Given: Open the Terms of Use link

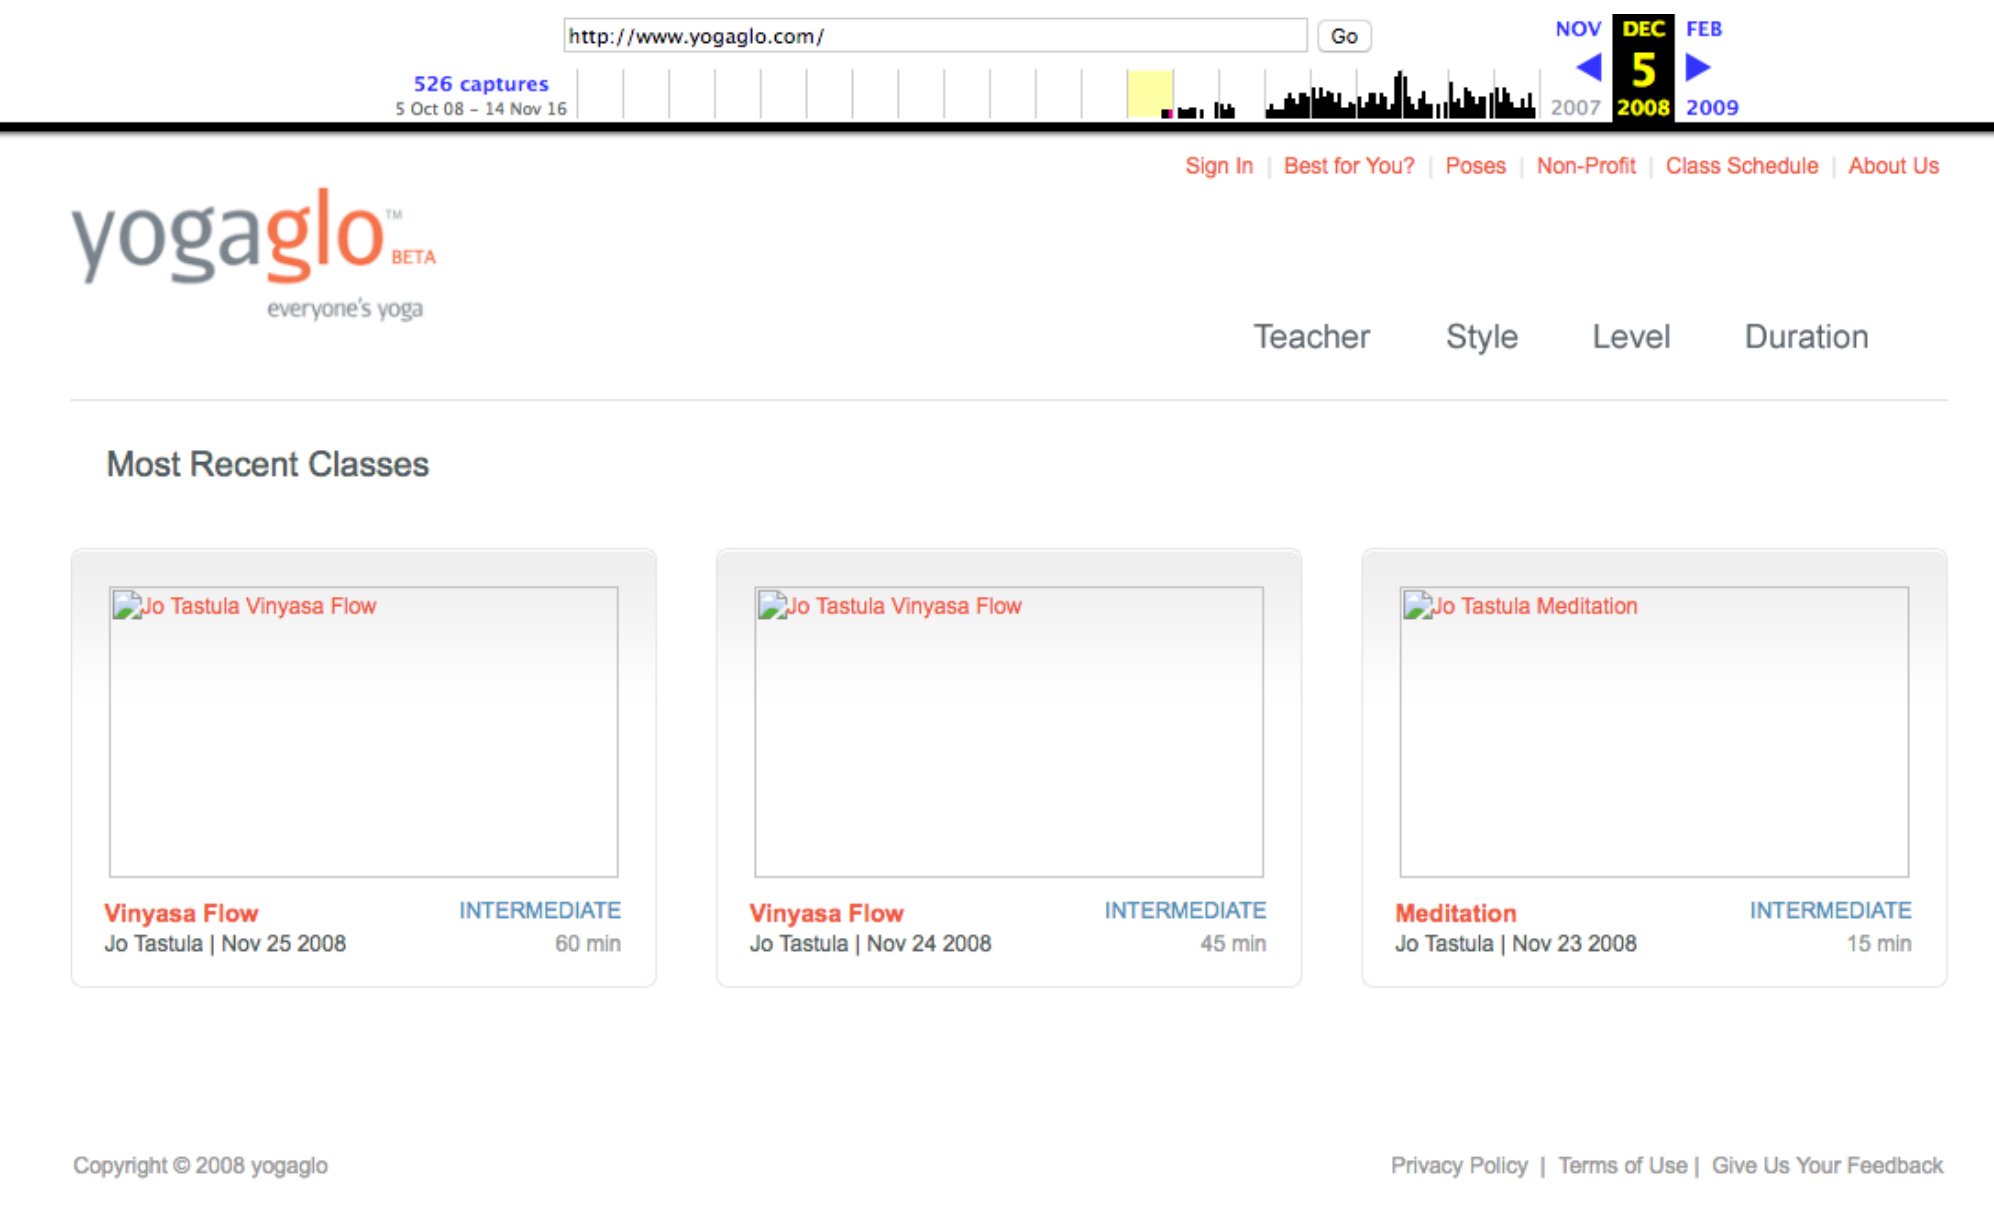Looking at the screenshot, I should [x=1622, y=1165].
